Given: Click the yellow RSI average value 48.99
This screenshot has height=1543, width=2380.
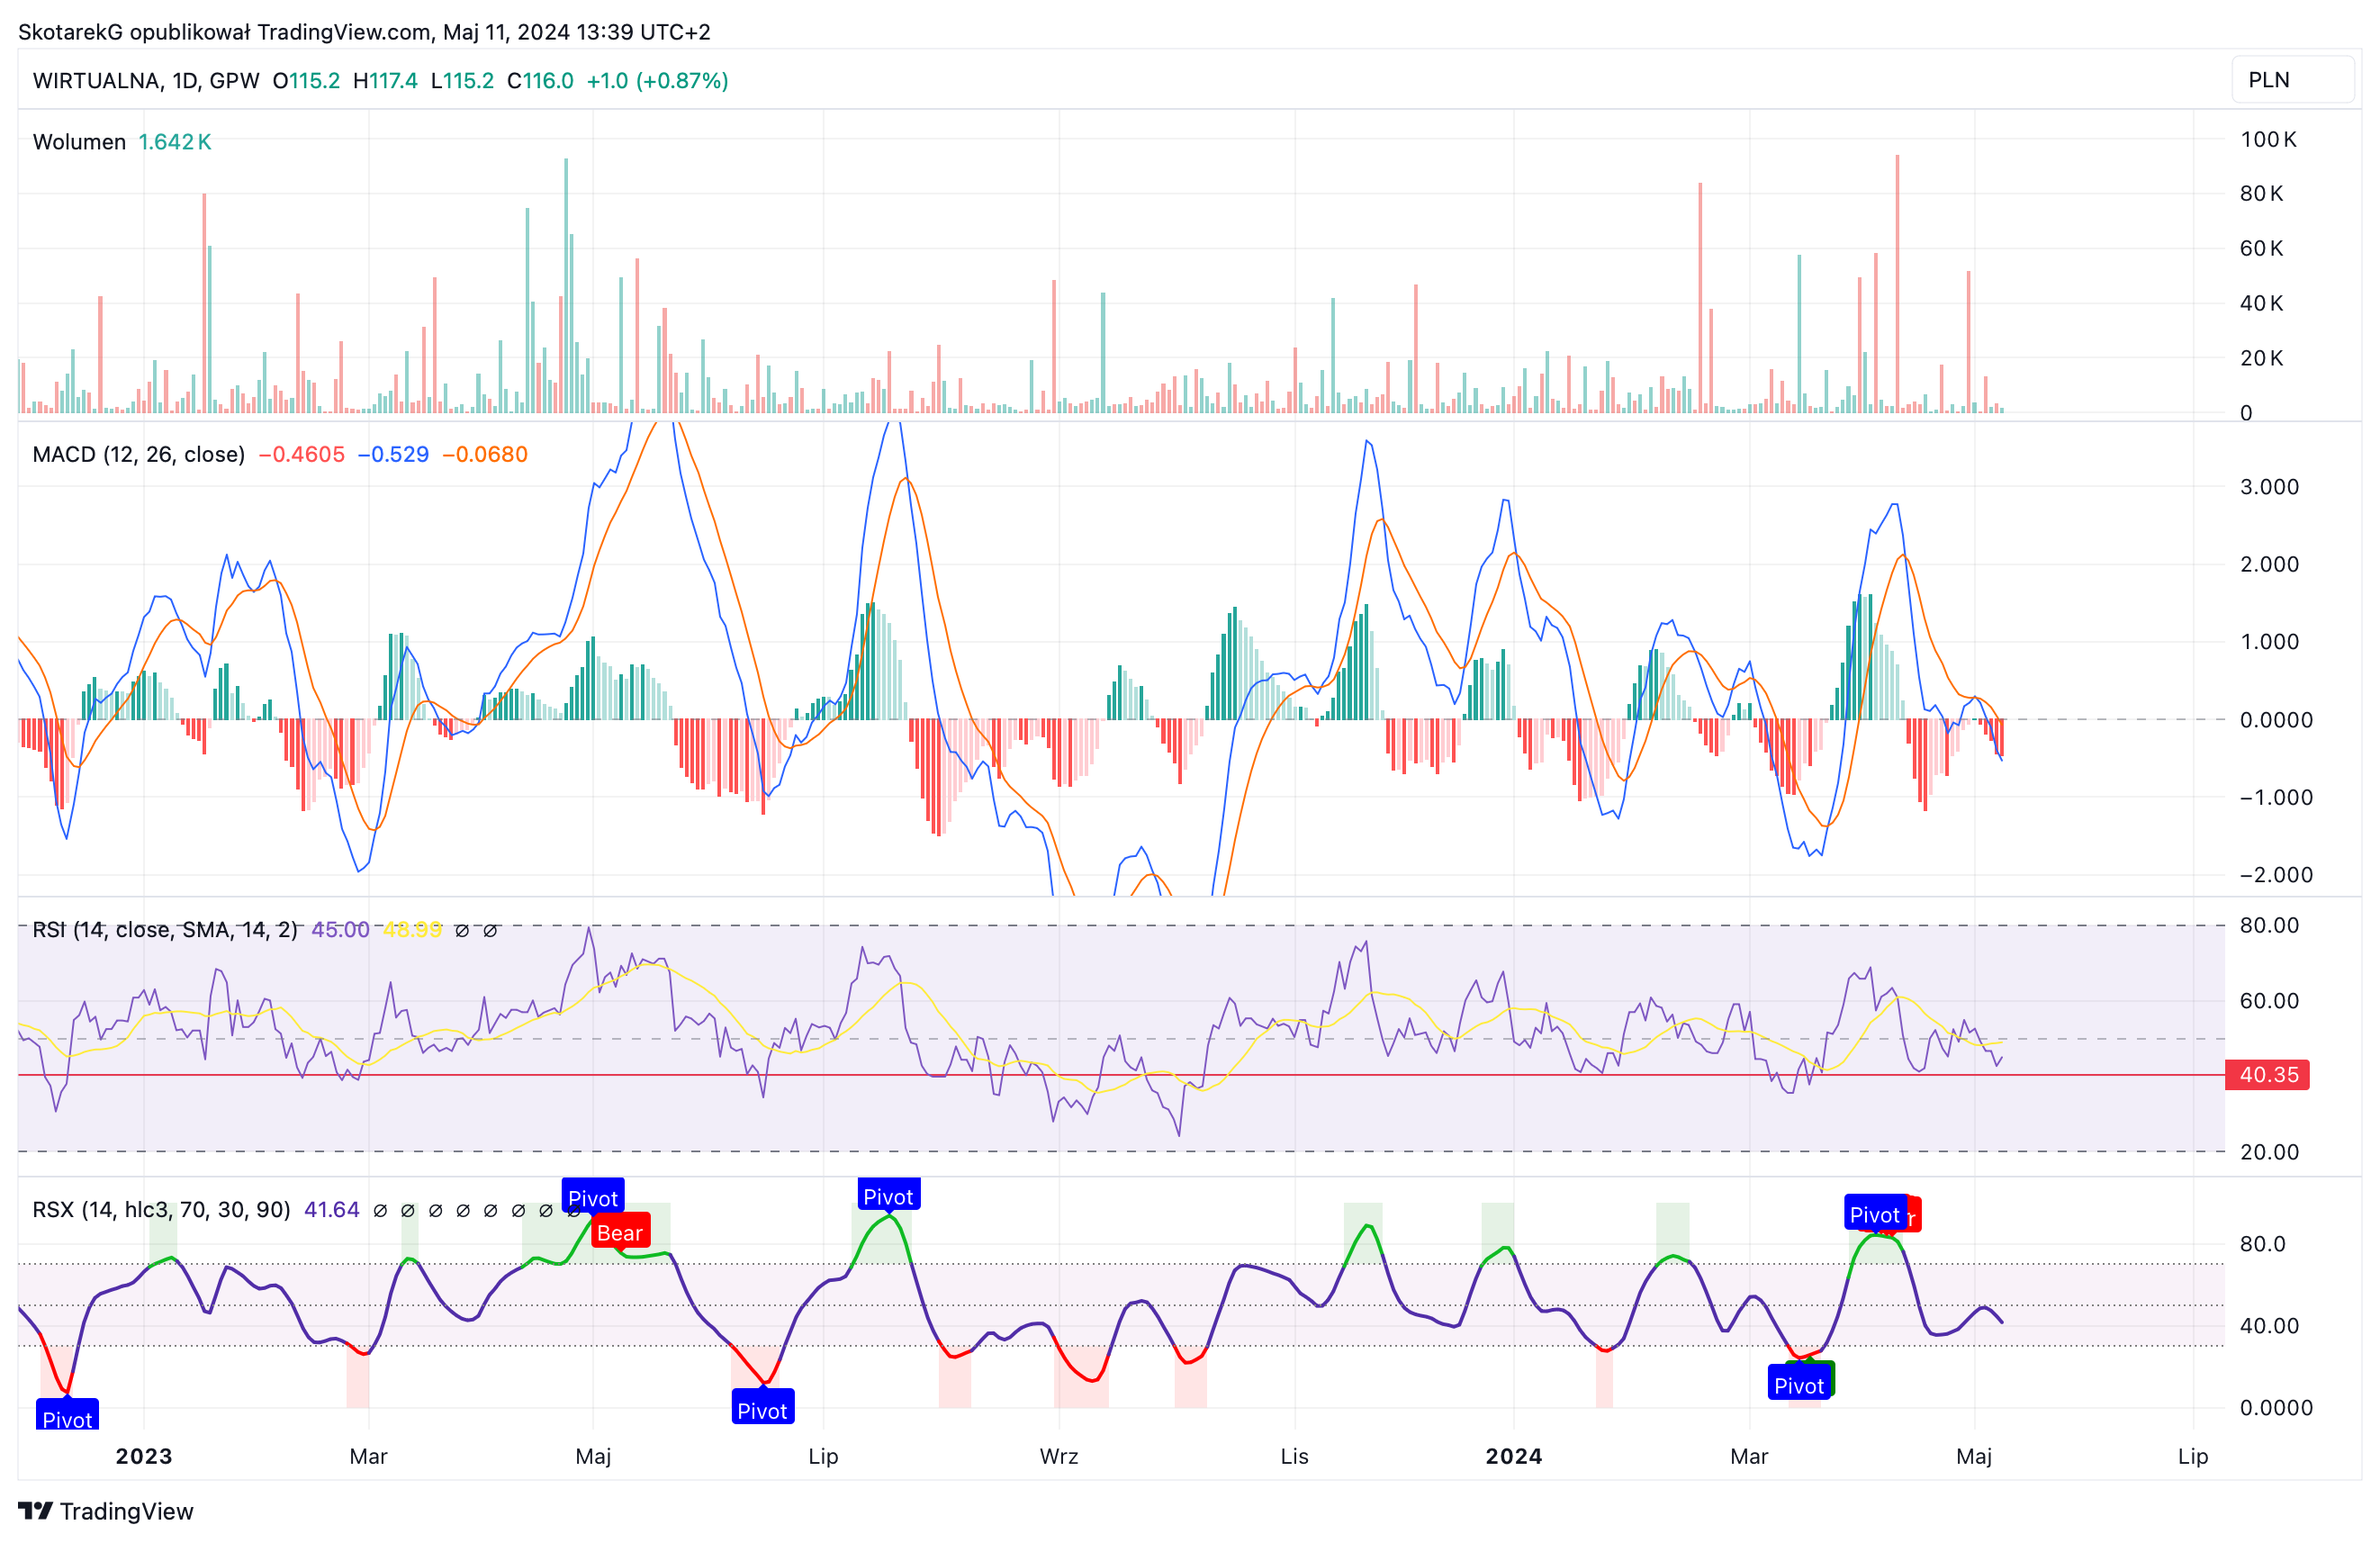Looking at the screenshot, I should pyautogui.click(x=413, y=929).
